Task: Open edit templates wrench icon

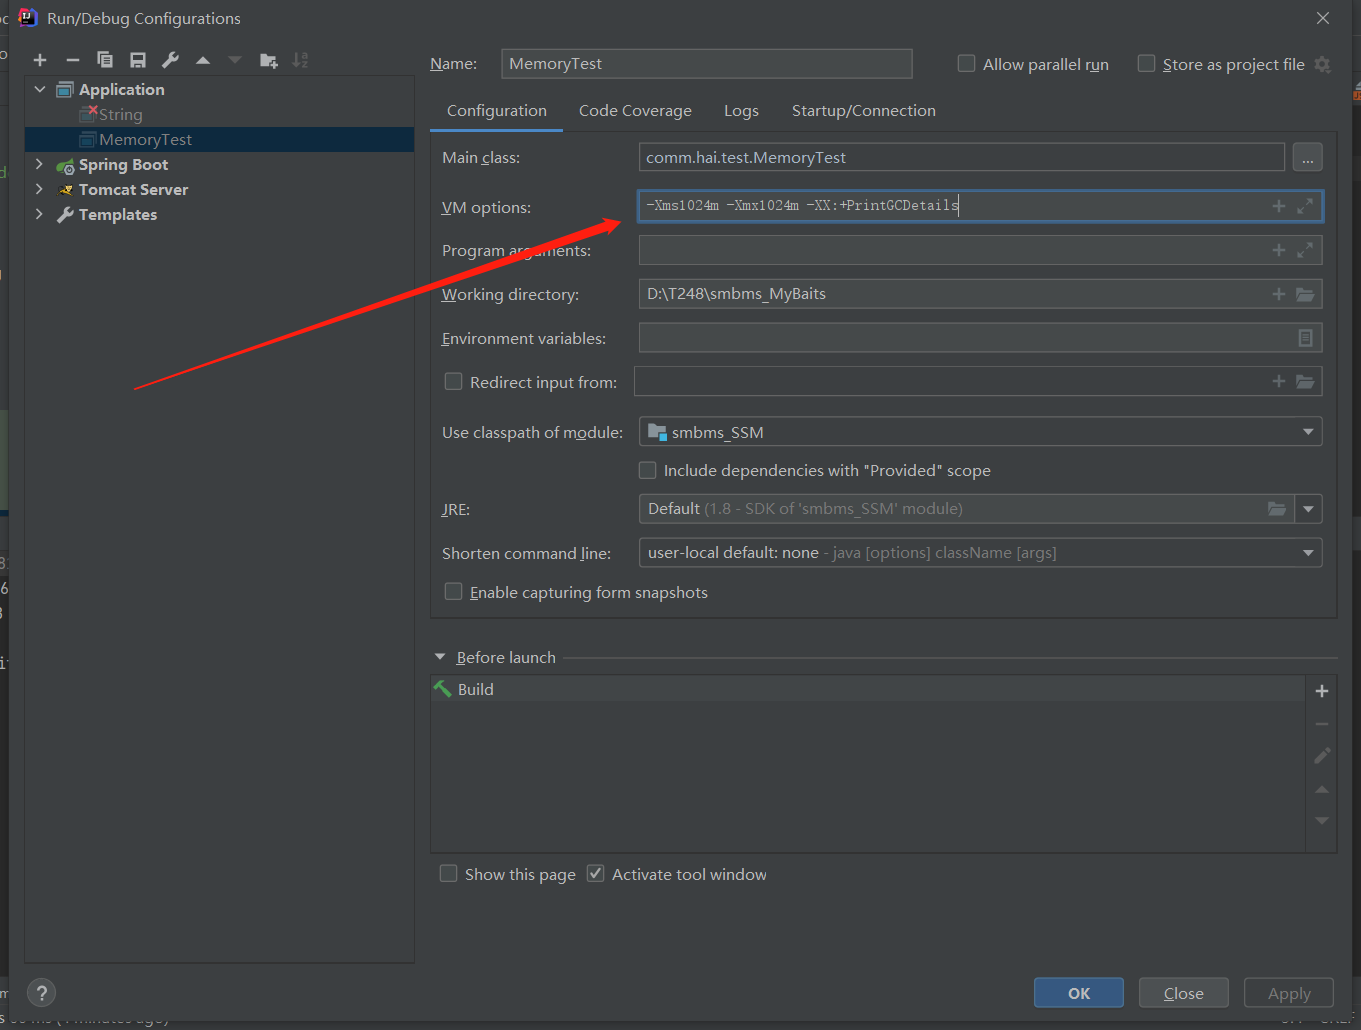Action: (171, 60)
